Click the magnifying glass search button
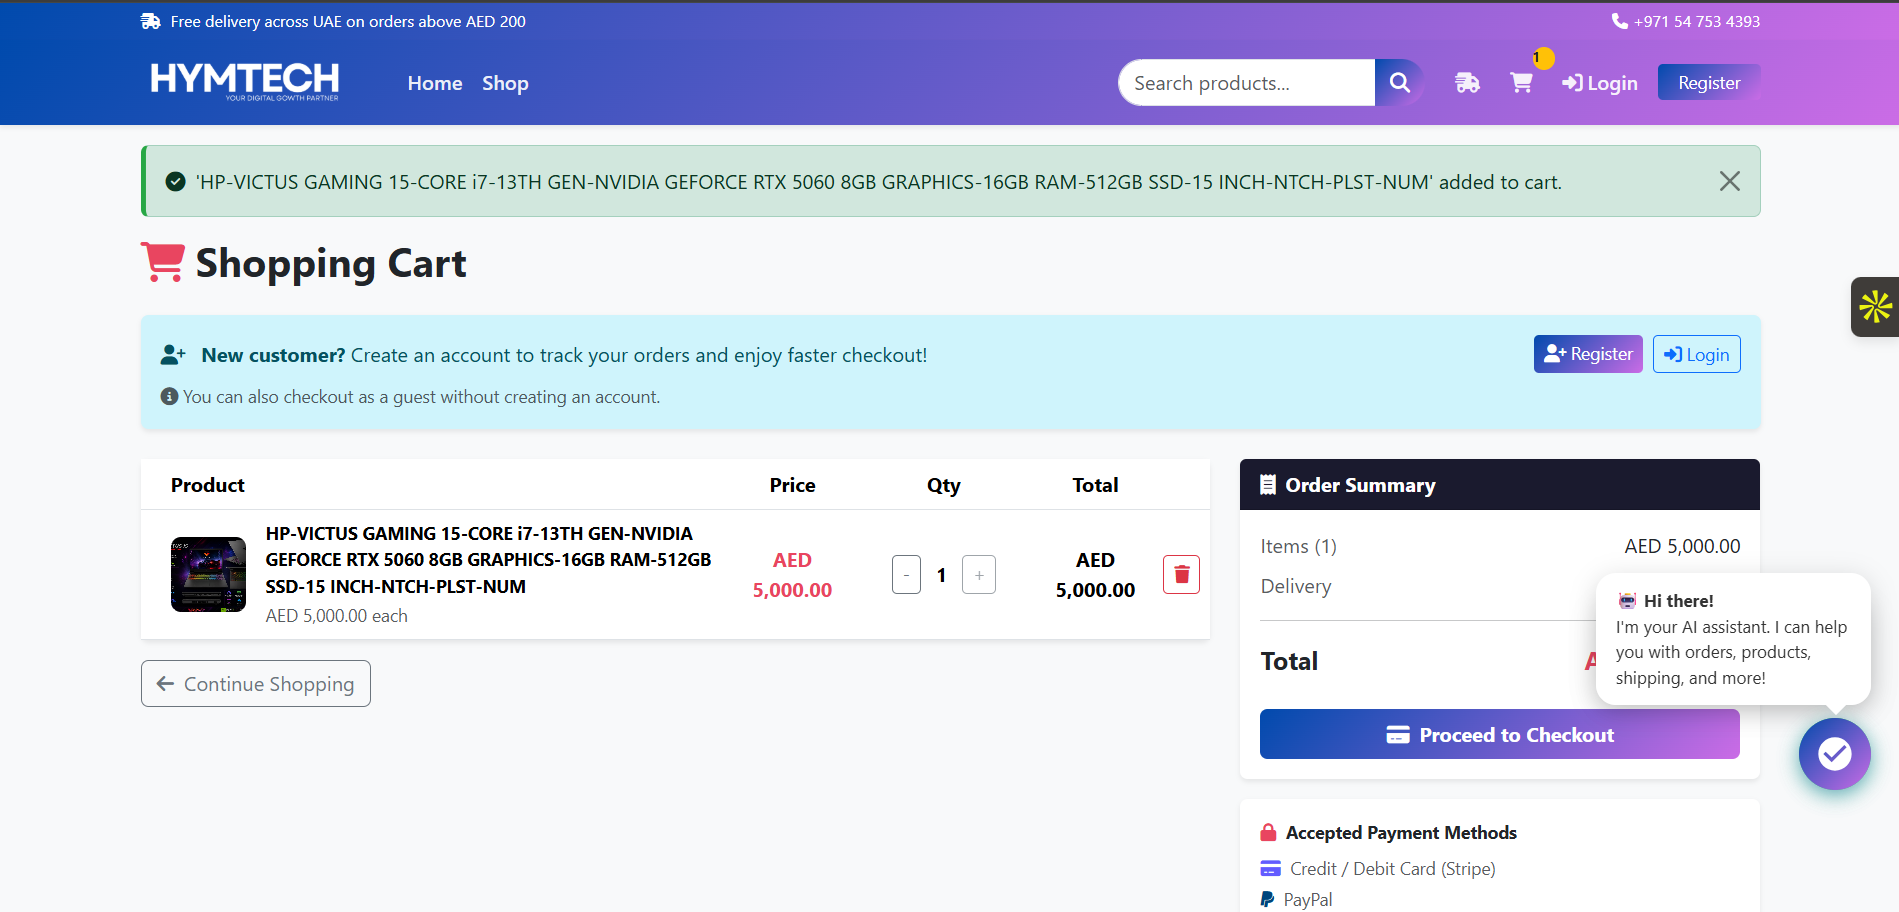The width and height of the screenshot is (1899, 912). (x=1400, y=83)
